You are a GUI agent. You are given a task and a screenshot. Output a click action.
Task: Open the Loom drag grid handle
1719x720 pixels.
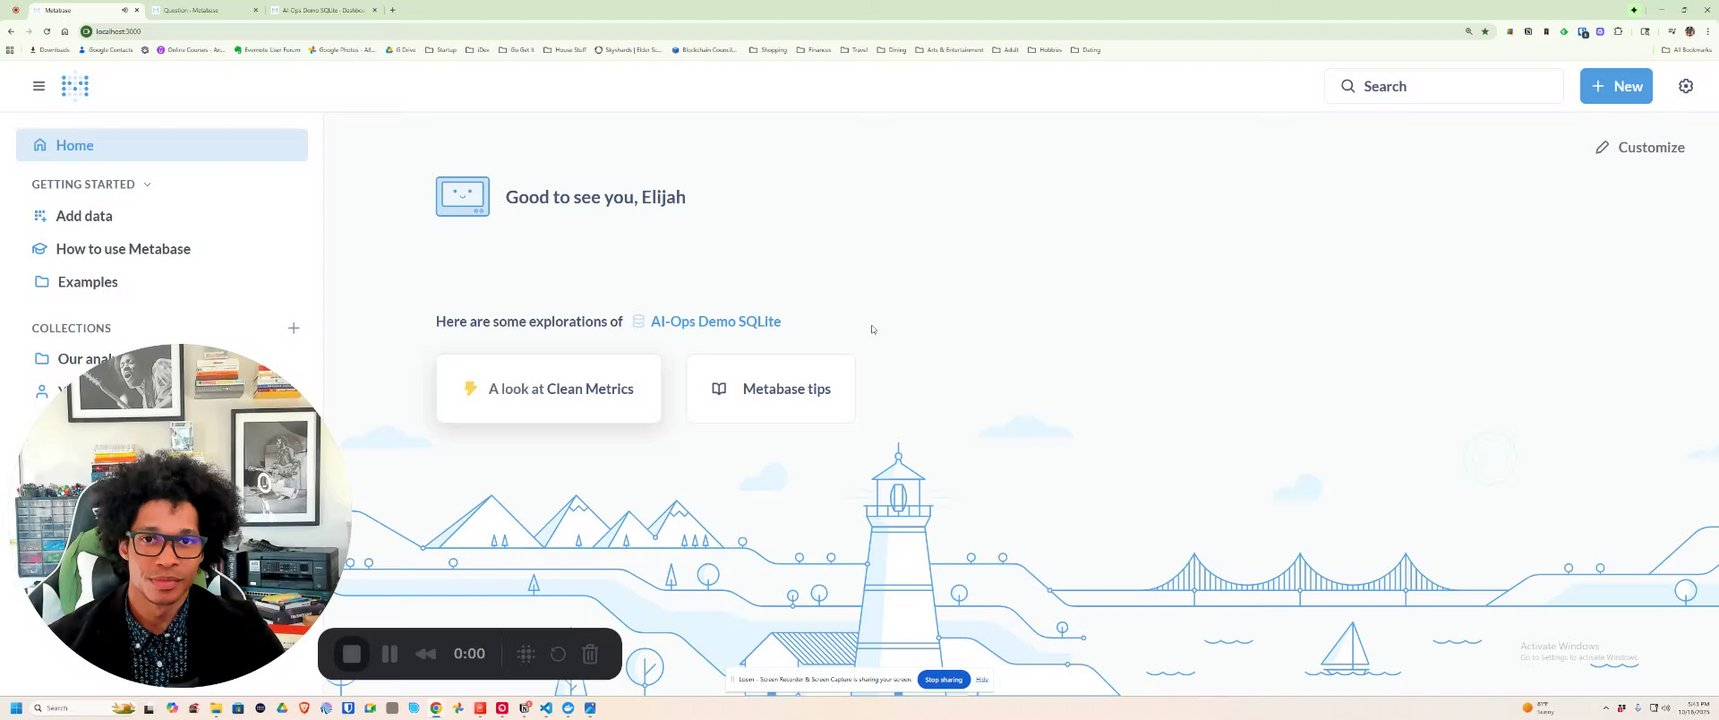click(526, 654)
